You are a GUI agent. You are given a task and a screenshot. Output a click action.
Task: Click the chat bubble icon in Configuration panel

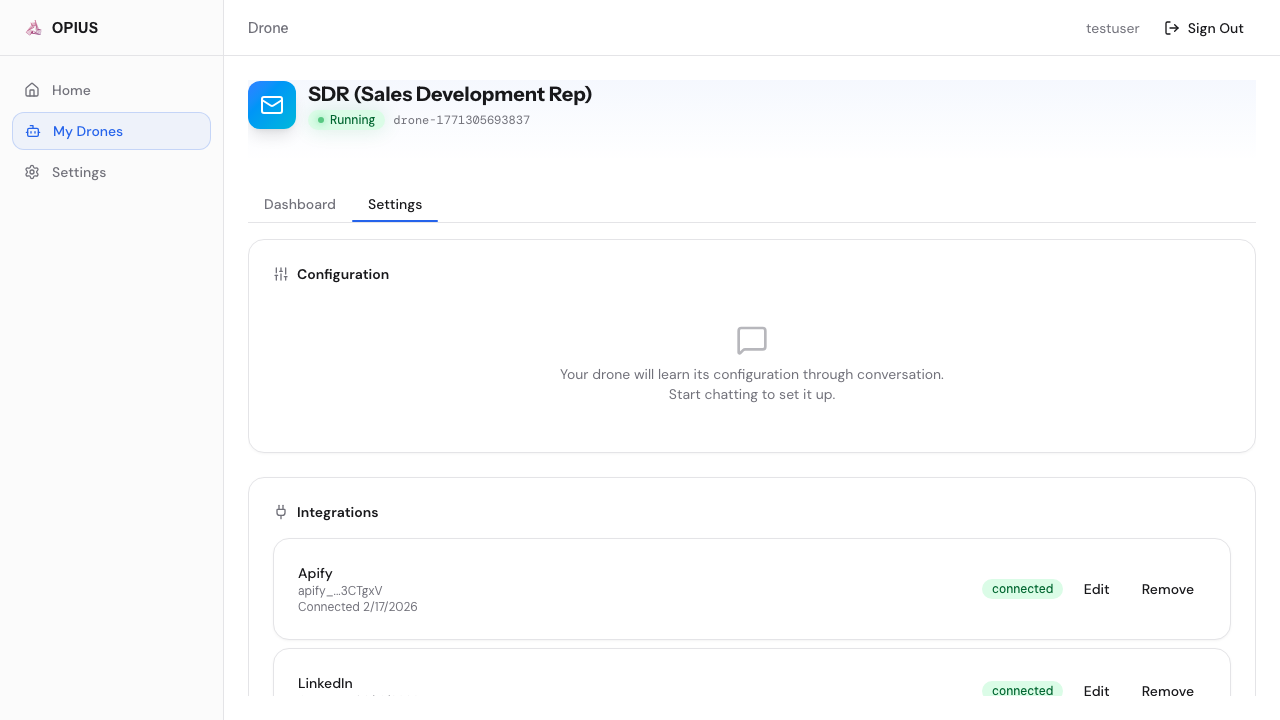pos(751,340)
